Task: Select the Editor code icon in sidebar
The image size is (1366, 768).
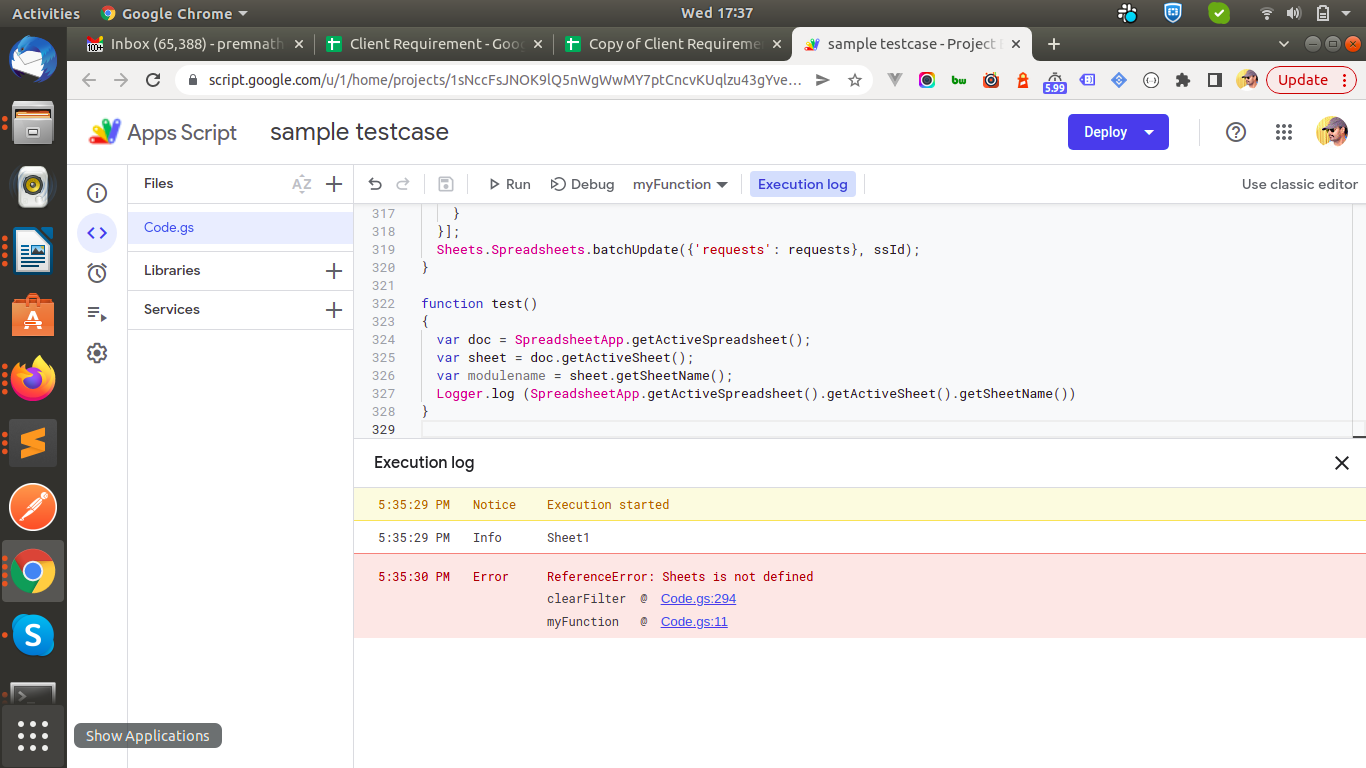Action: 97,233
